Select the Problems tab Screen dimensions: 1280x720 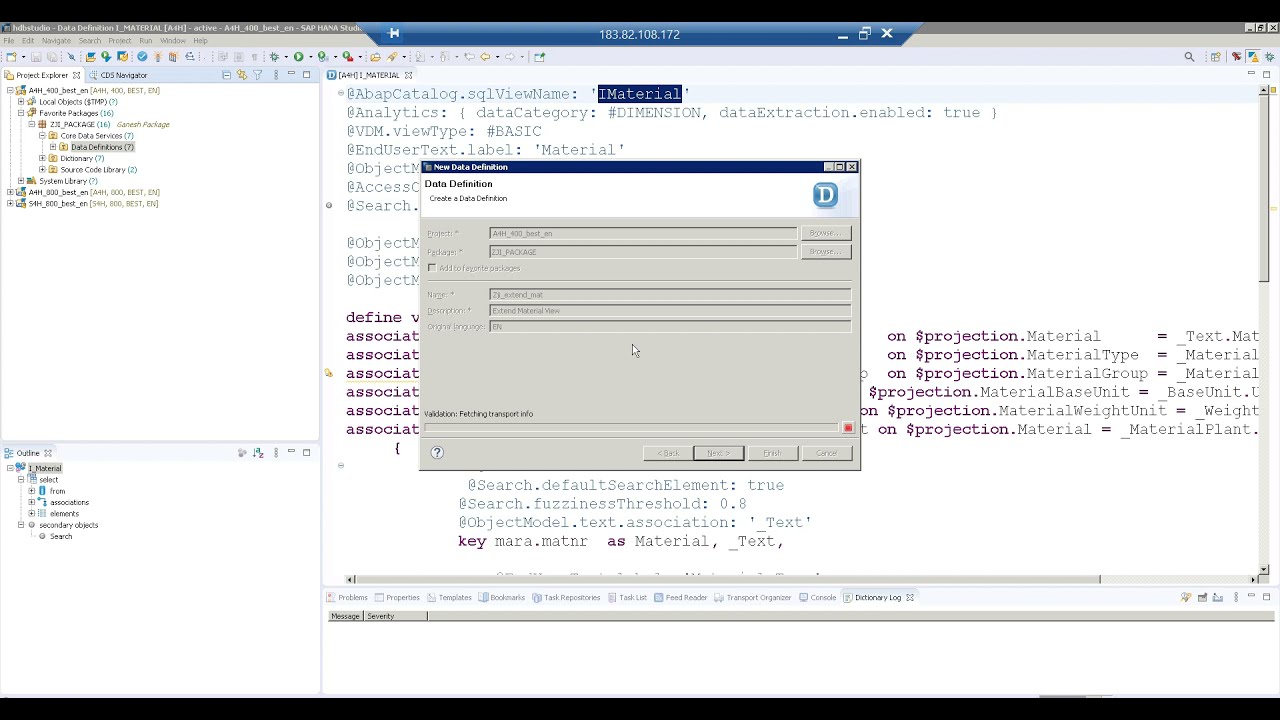pos(347,597)
